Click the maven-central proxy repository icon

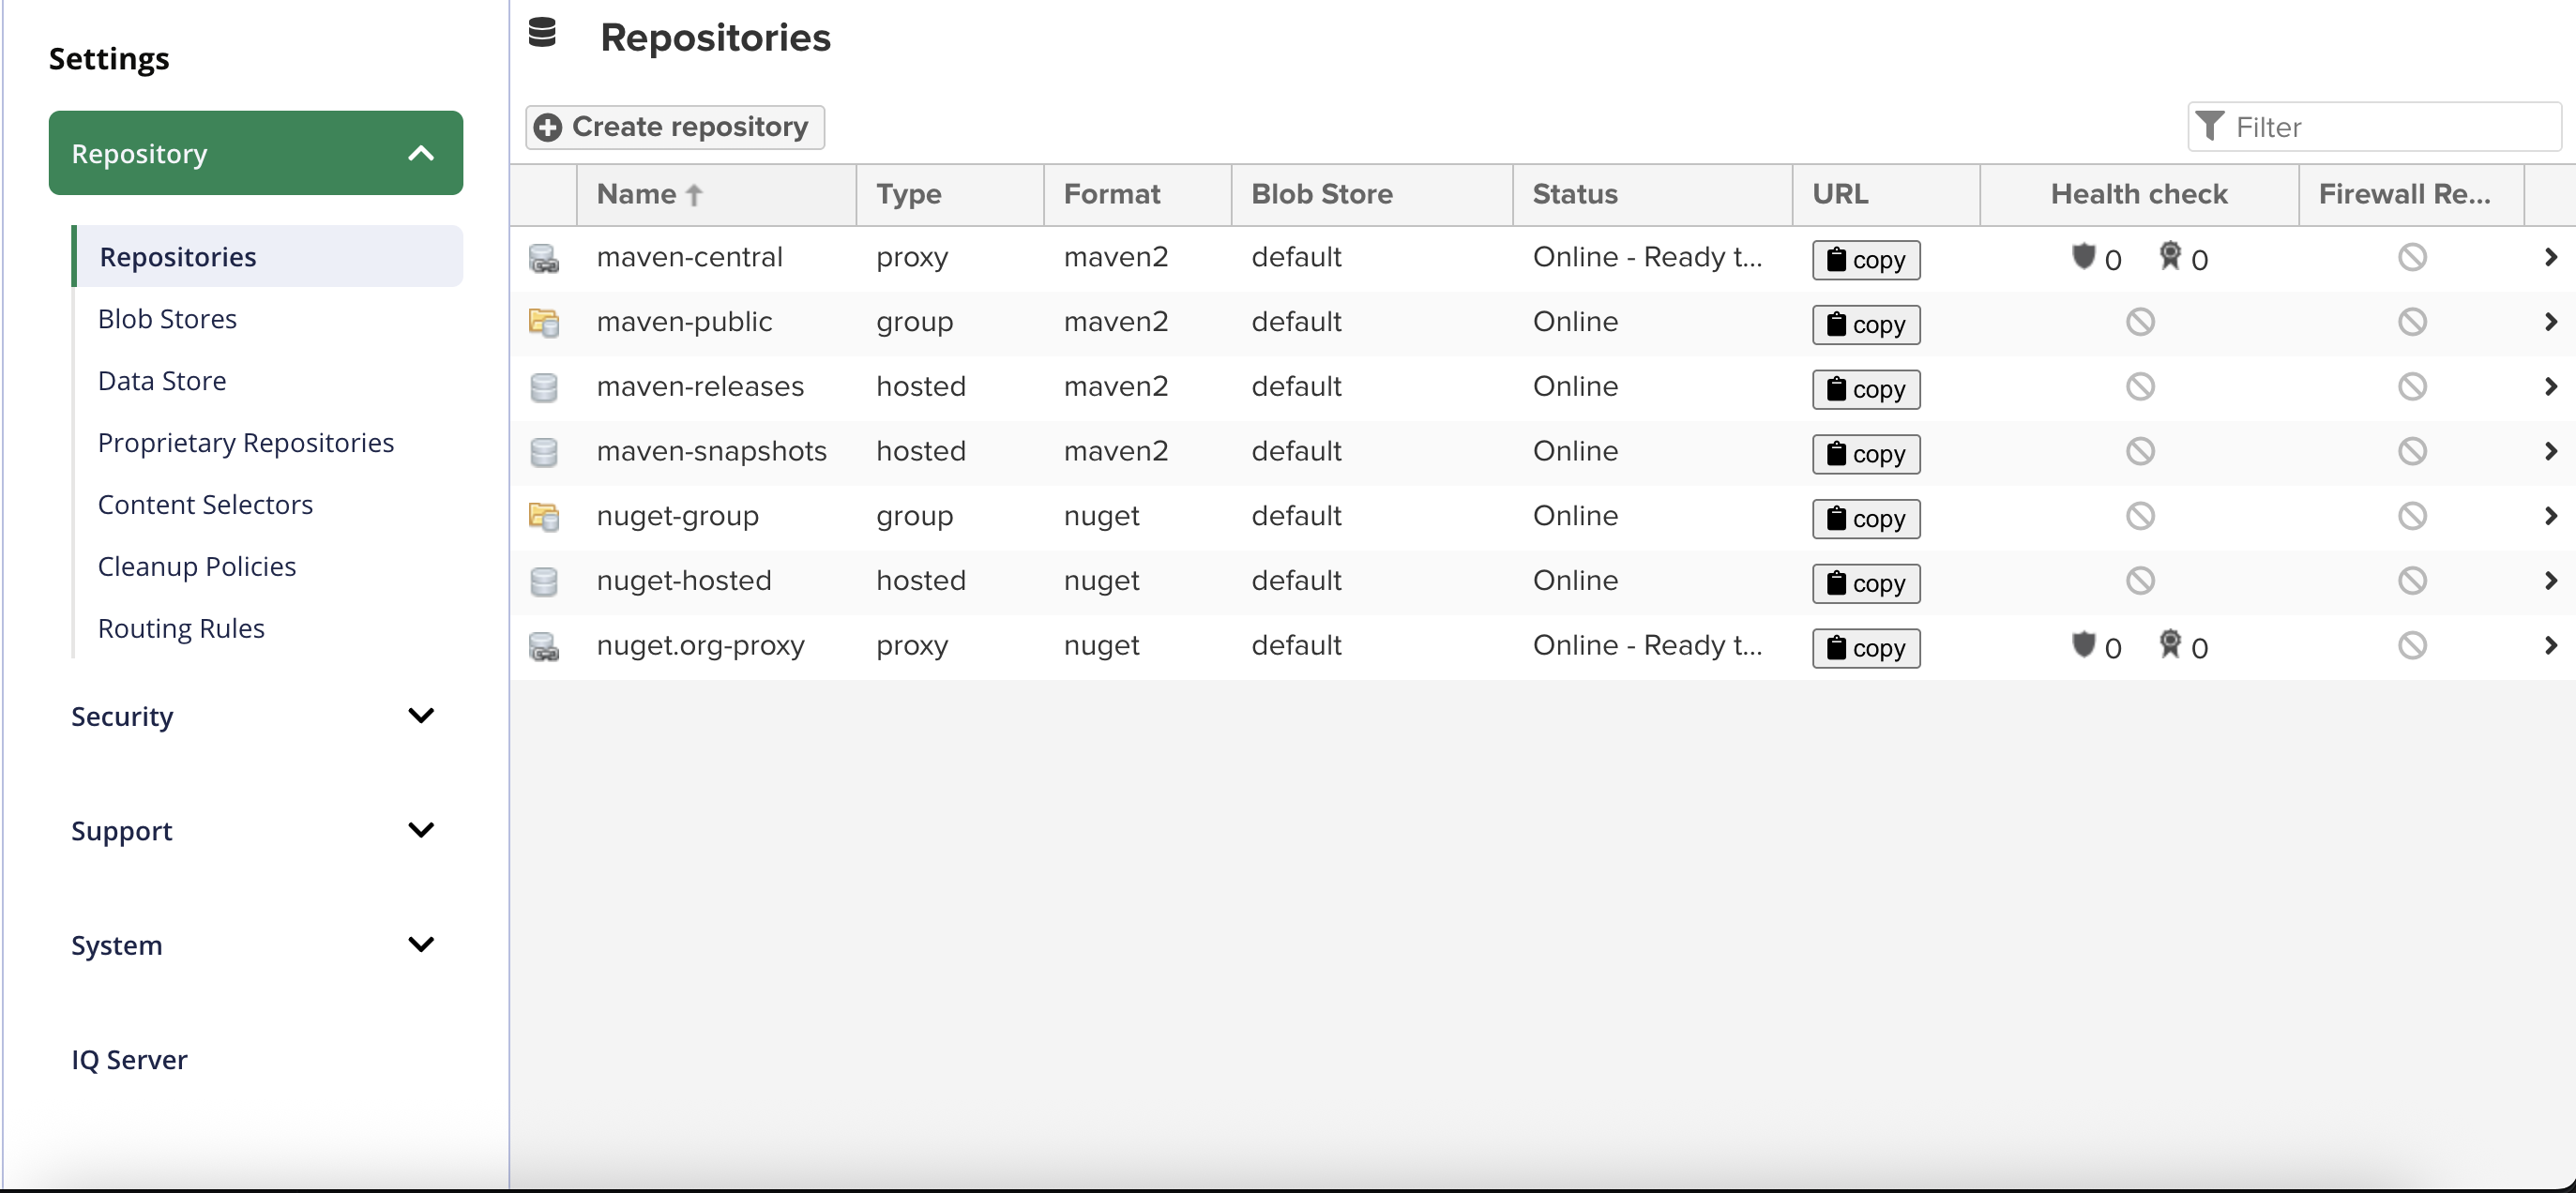click(544, 258)
